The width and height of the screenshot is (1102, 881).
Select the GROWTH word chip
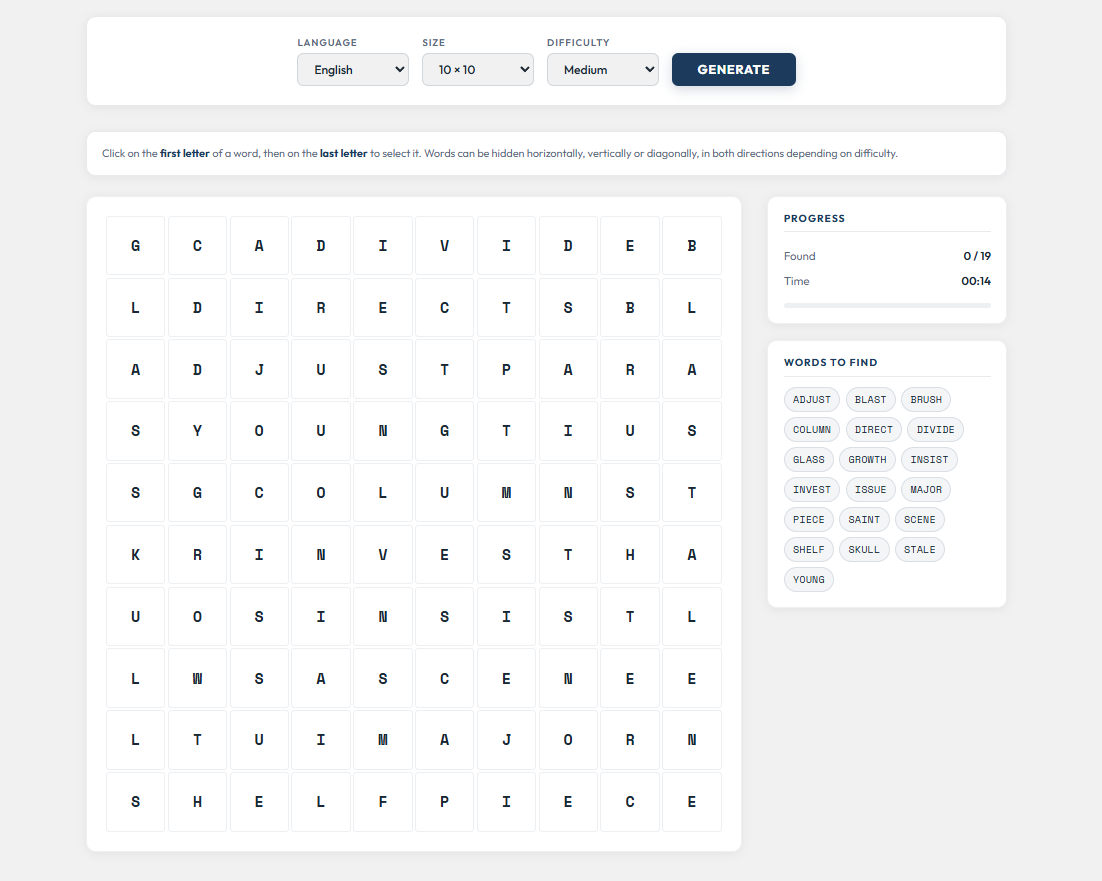867,460
